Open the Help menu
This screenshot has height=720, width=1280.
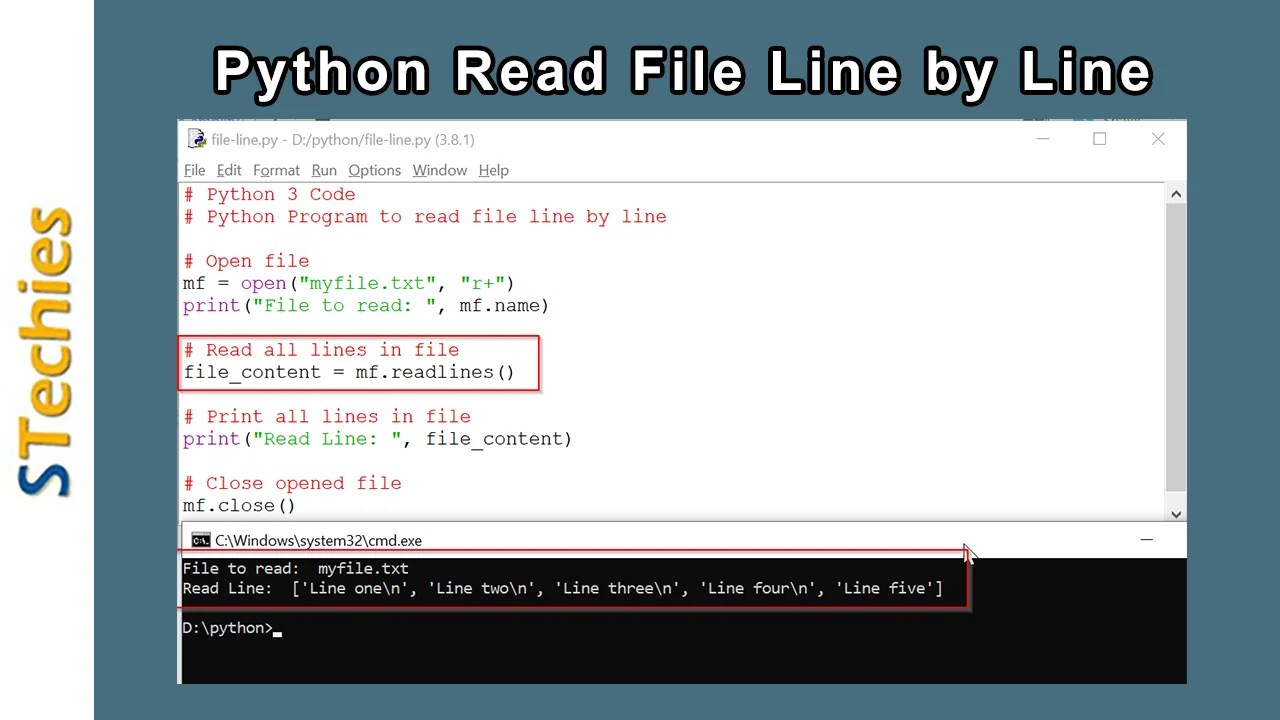[x=493, y=170]
